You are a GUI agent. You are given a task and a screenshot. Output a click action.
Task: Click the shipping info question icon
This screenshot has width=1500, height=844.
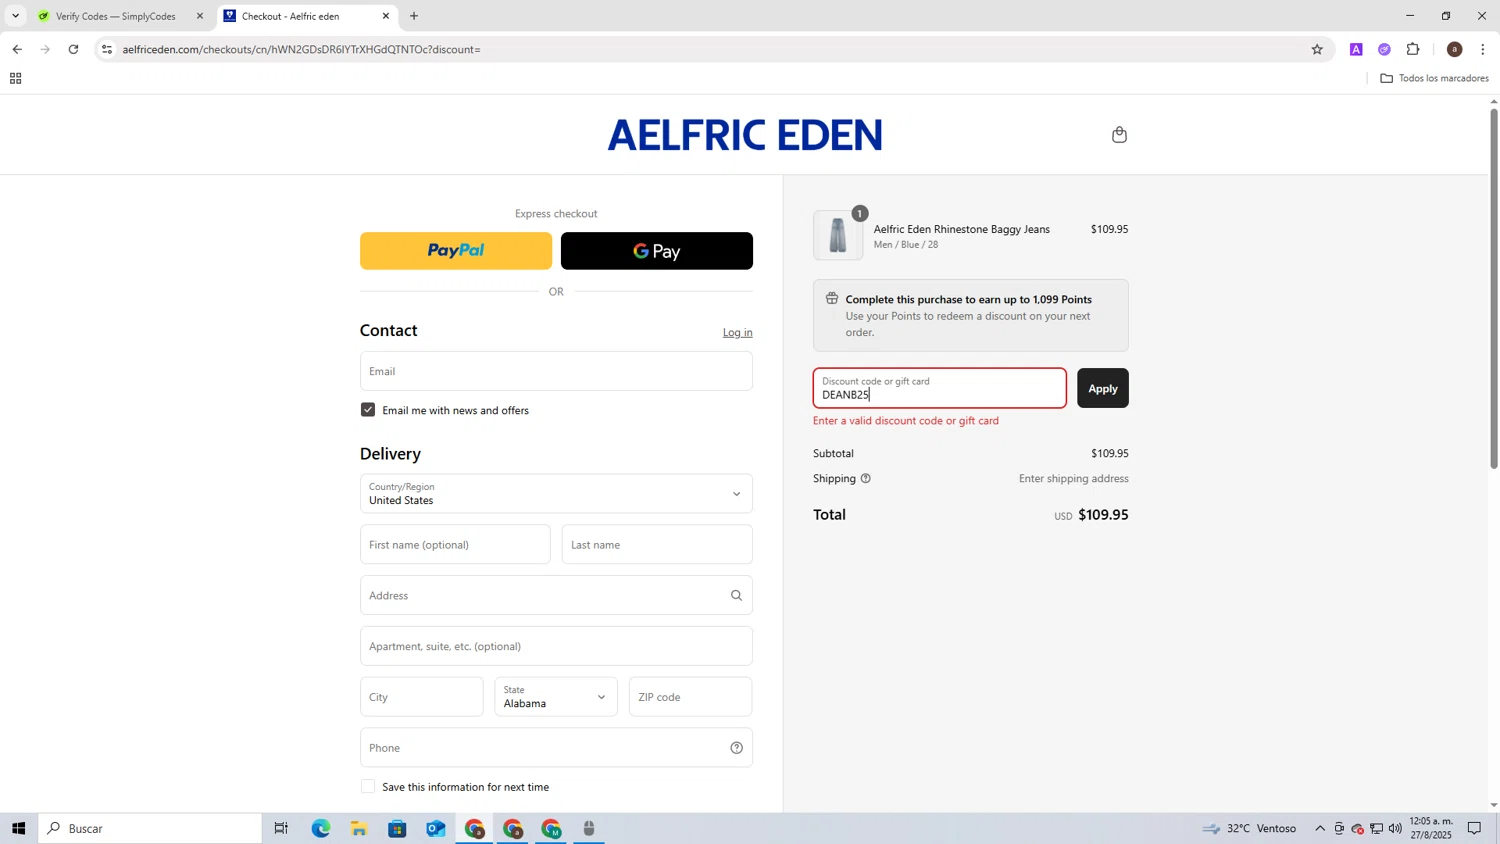point(866,479)
